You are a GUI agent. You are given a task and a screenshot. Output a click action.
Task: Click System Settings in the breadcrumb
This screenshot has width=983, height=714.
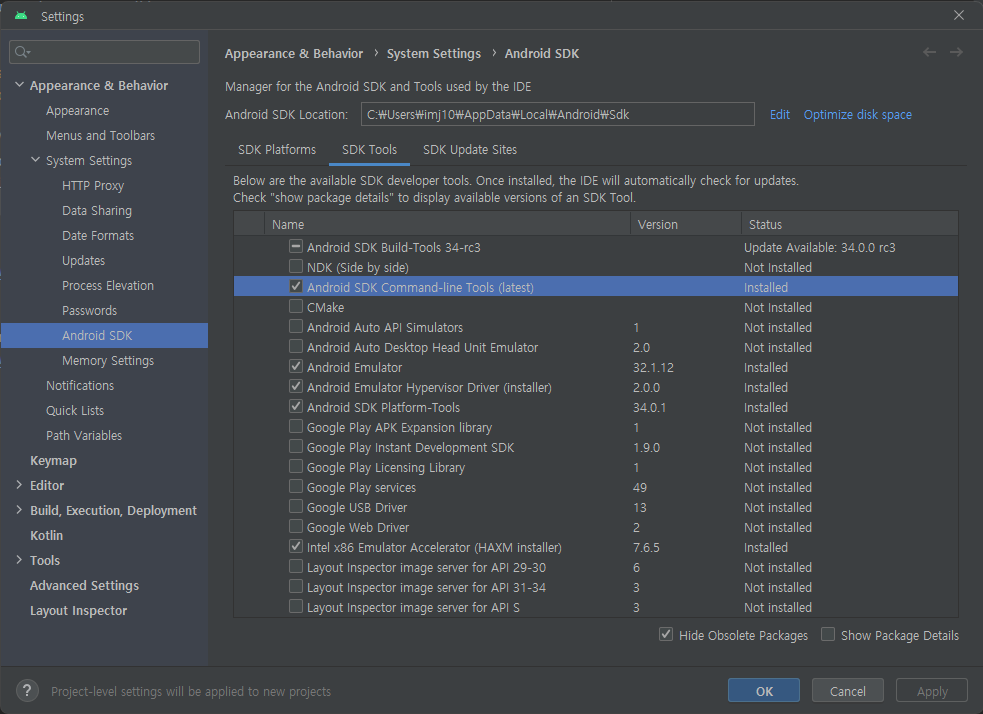click(x=434, y=53)
